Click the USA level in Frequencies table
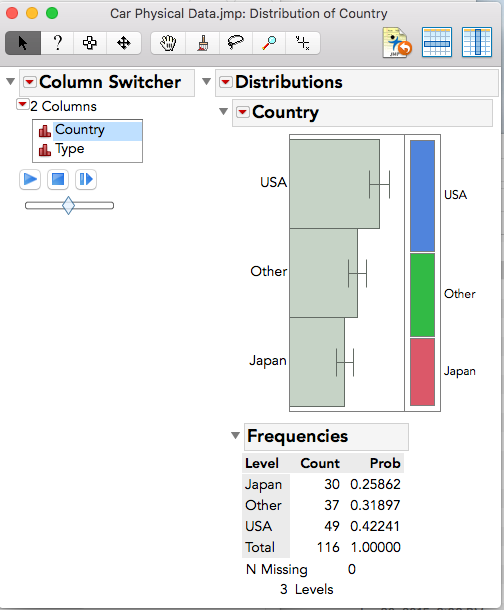 pyautogui.click(x=259, y=526)
